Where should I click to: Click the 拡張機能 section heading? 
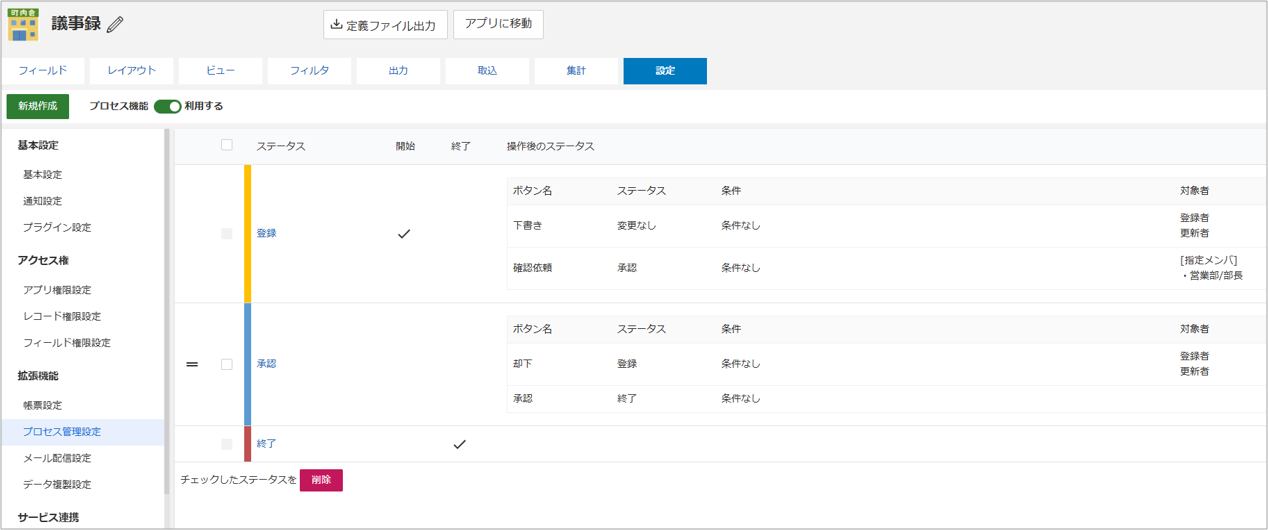[x=38, y=375]
